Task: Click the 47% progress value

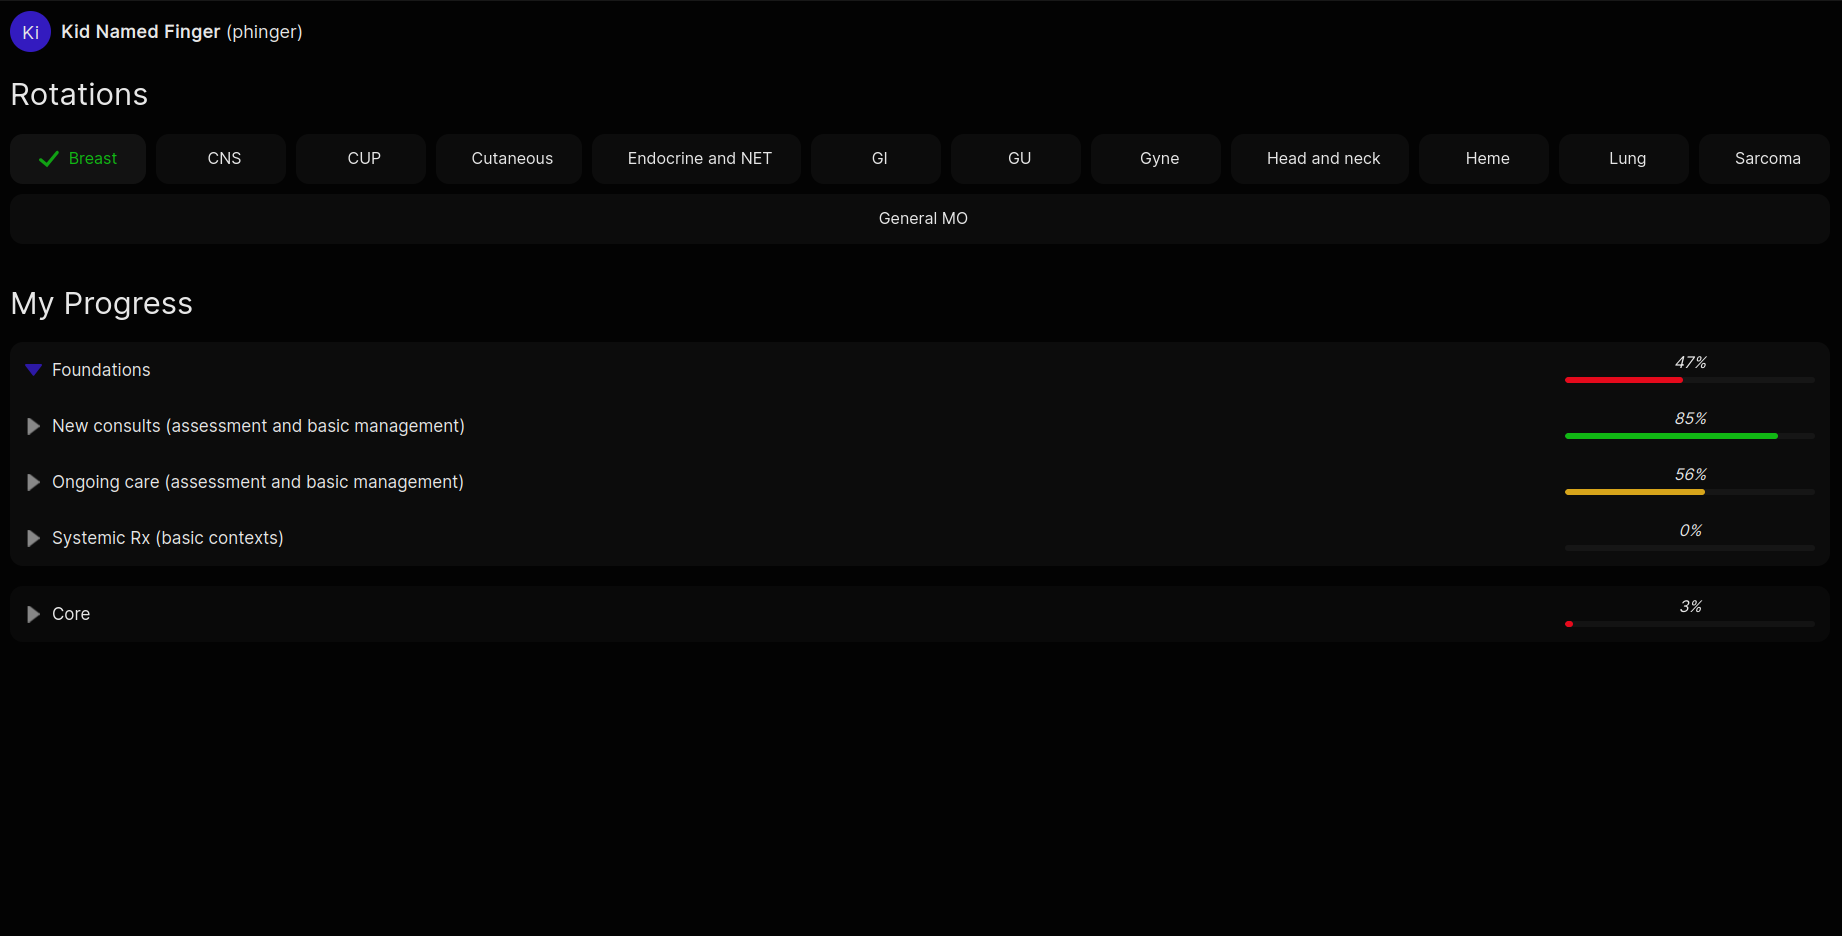Action: [1690, 362]
